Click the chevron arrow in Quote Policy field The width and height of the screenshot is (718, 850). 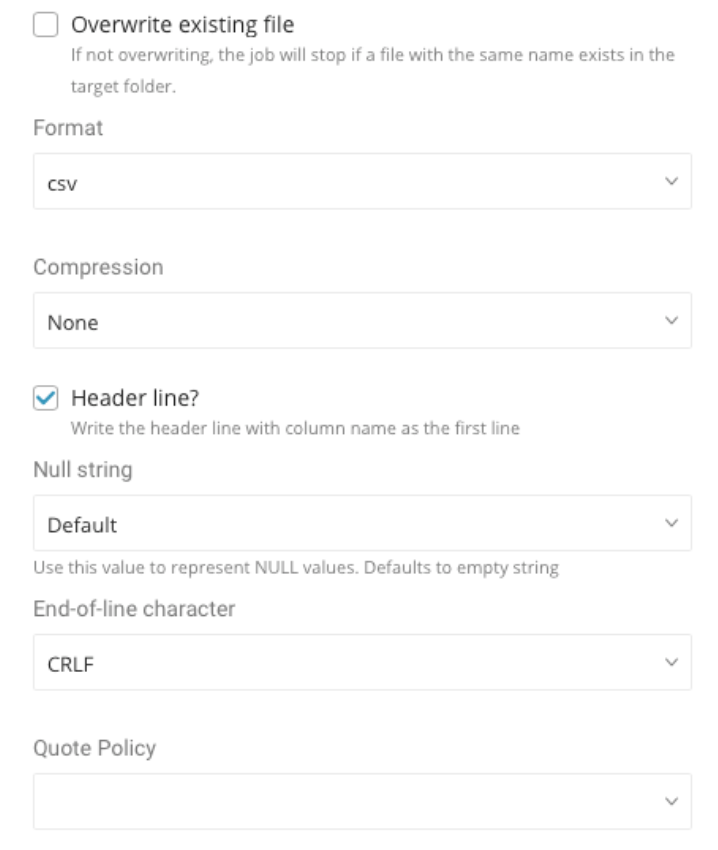click(671, 801)
